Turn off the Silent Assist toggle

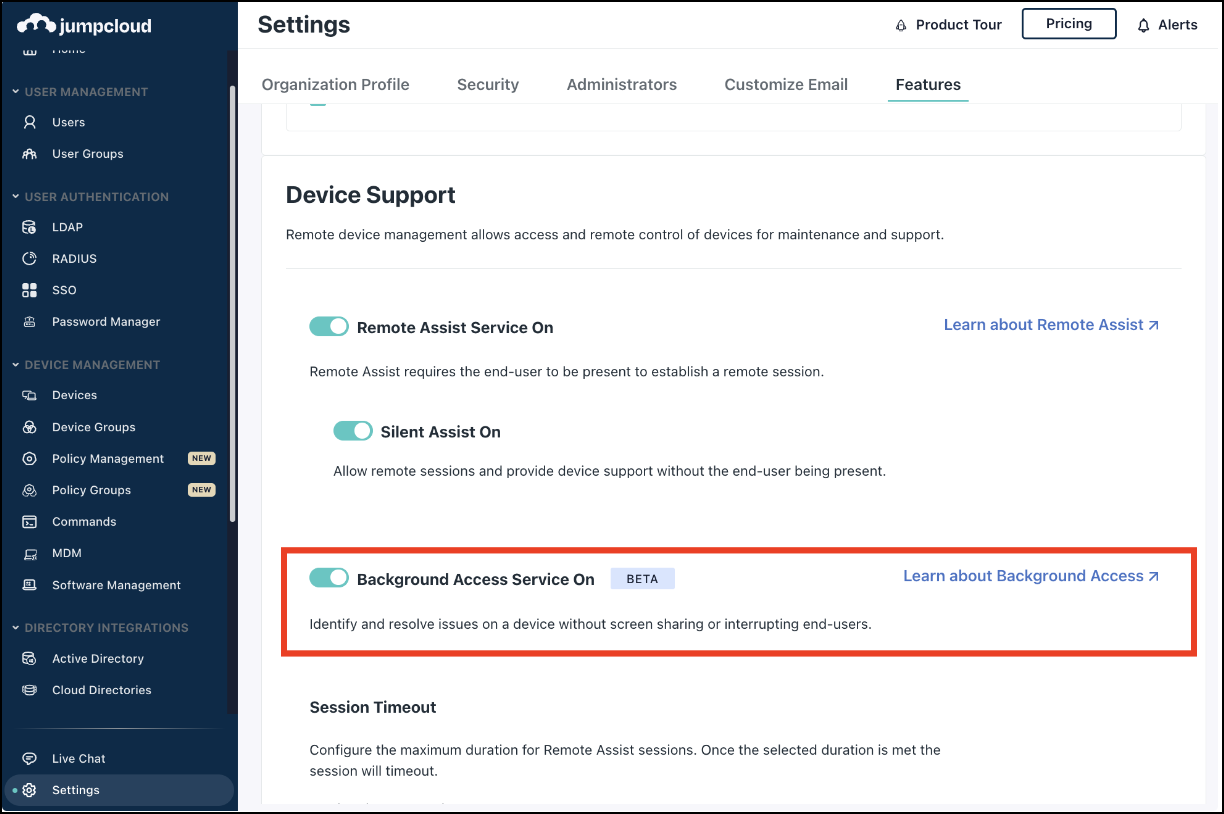353,431
